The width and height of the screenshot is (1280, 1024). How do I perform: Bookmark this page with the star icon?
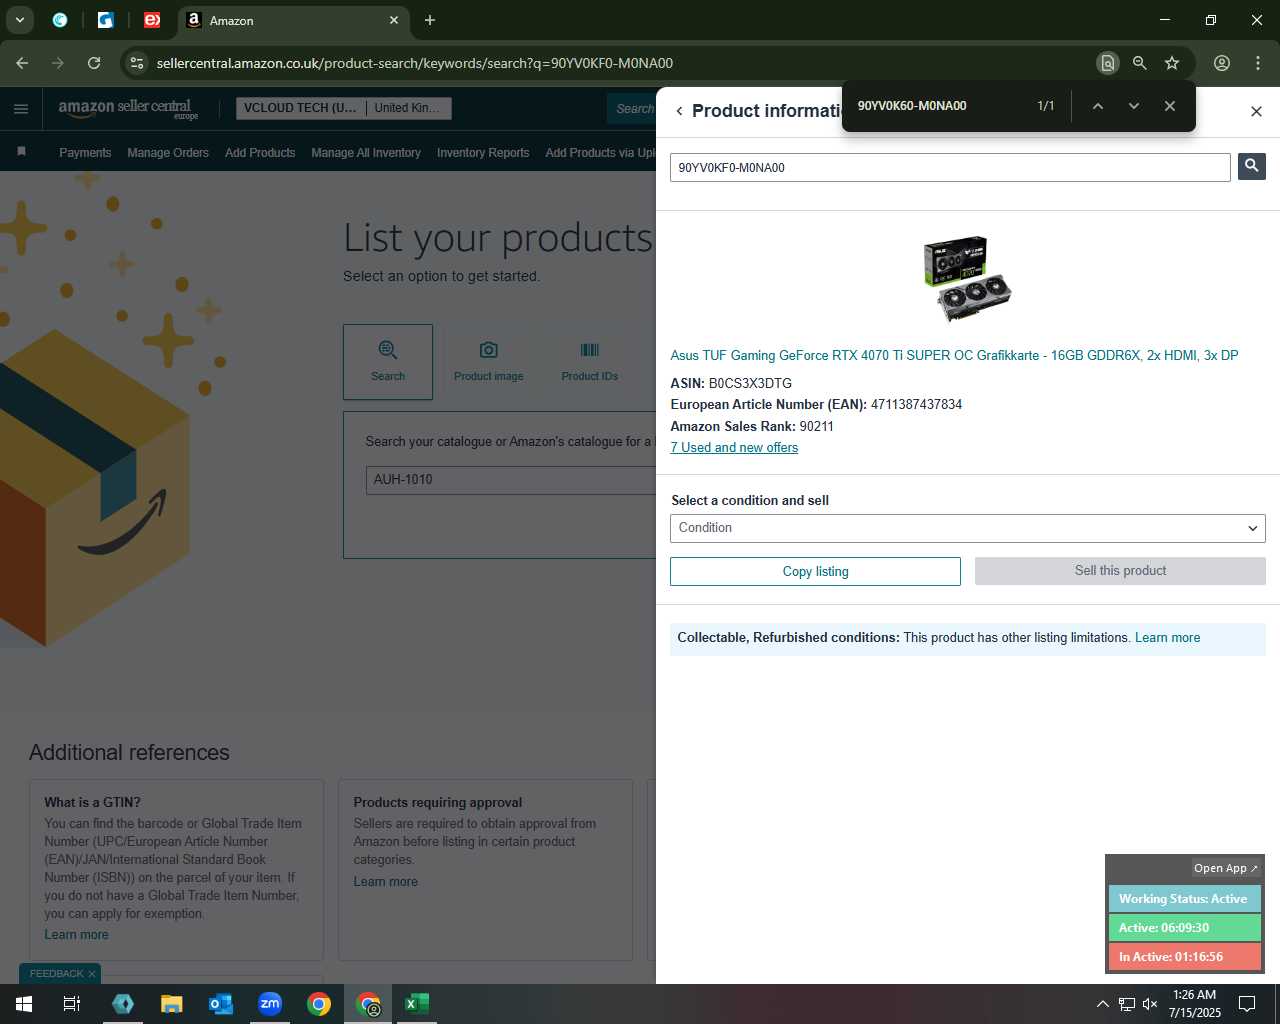click(1172, 63)
